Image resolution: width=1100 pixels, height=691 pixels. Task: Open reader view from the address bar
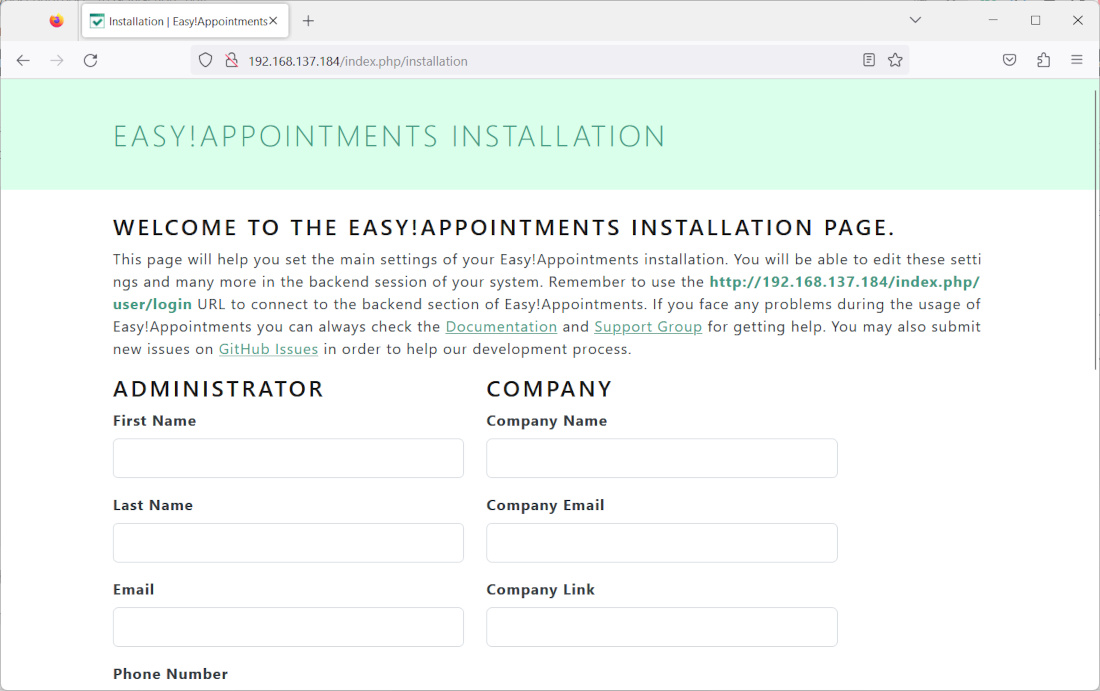pos(868,60)
